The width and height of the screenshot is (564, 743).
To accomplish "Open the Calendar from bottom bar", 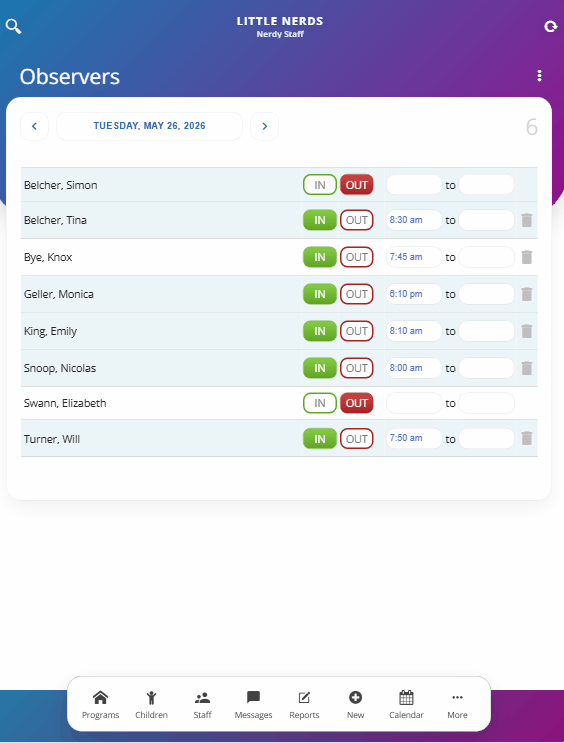I will pyautogui.click(x=406, y=705).
